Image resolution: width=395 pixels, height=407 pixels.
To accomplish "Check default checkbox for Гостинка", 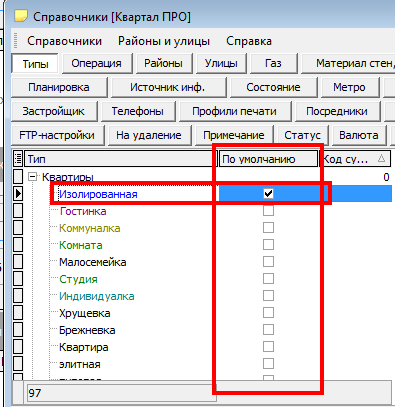I will click(x=268, y=210).
